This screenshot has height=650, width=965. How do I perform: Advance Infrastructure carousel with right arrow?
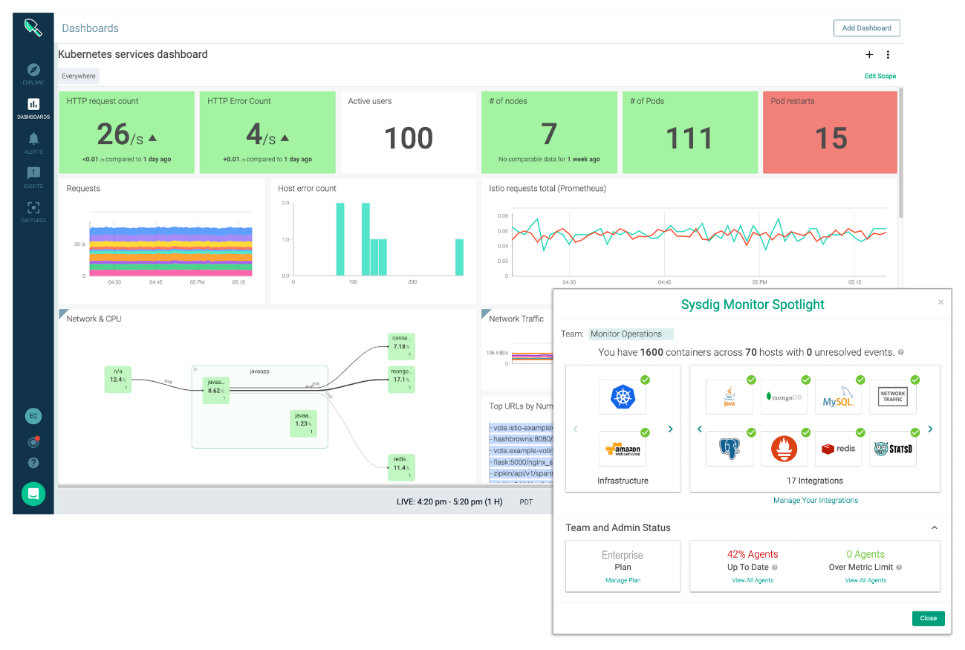click(x=670, y=429)
